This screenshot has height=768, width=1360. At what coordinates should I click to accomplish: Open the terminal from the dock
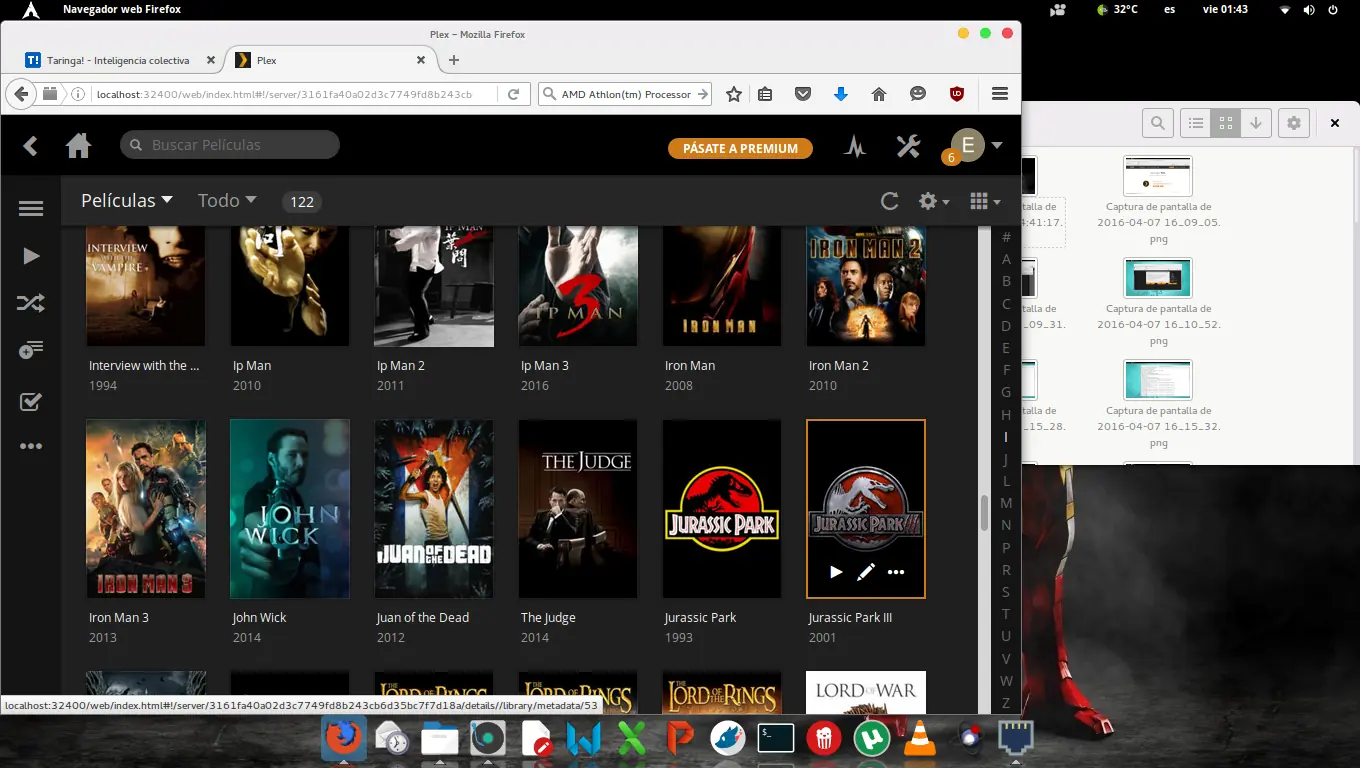(776, 738)
